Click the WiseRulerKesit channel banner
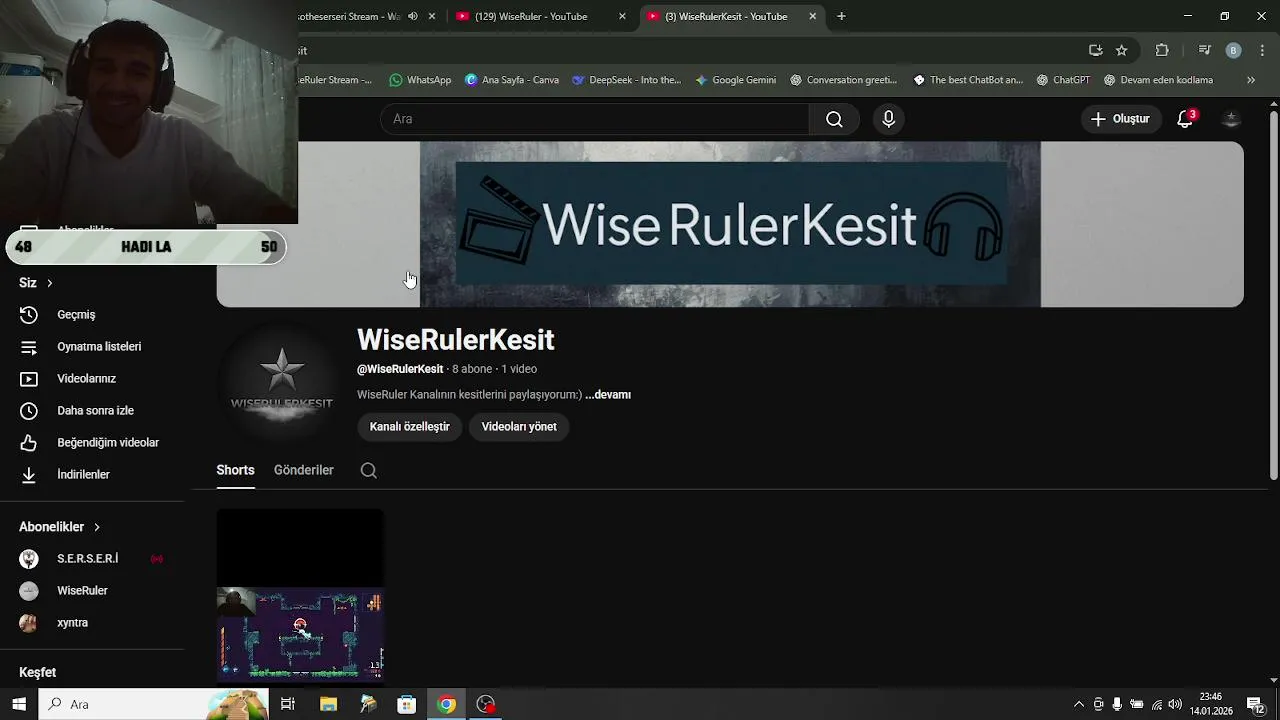The height and width of the screenshot is (720, 1280). pos(730,224)
